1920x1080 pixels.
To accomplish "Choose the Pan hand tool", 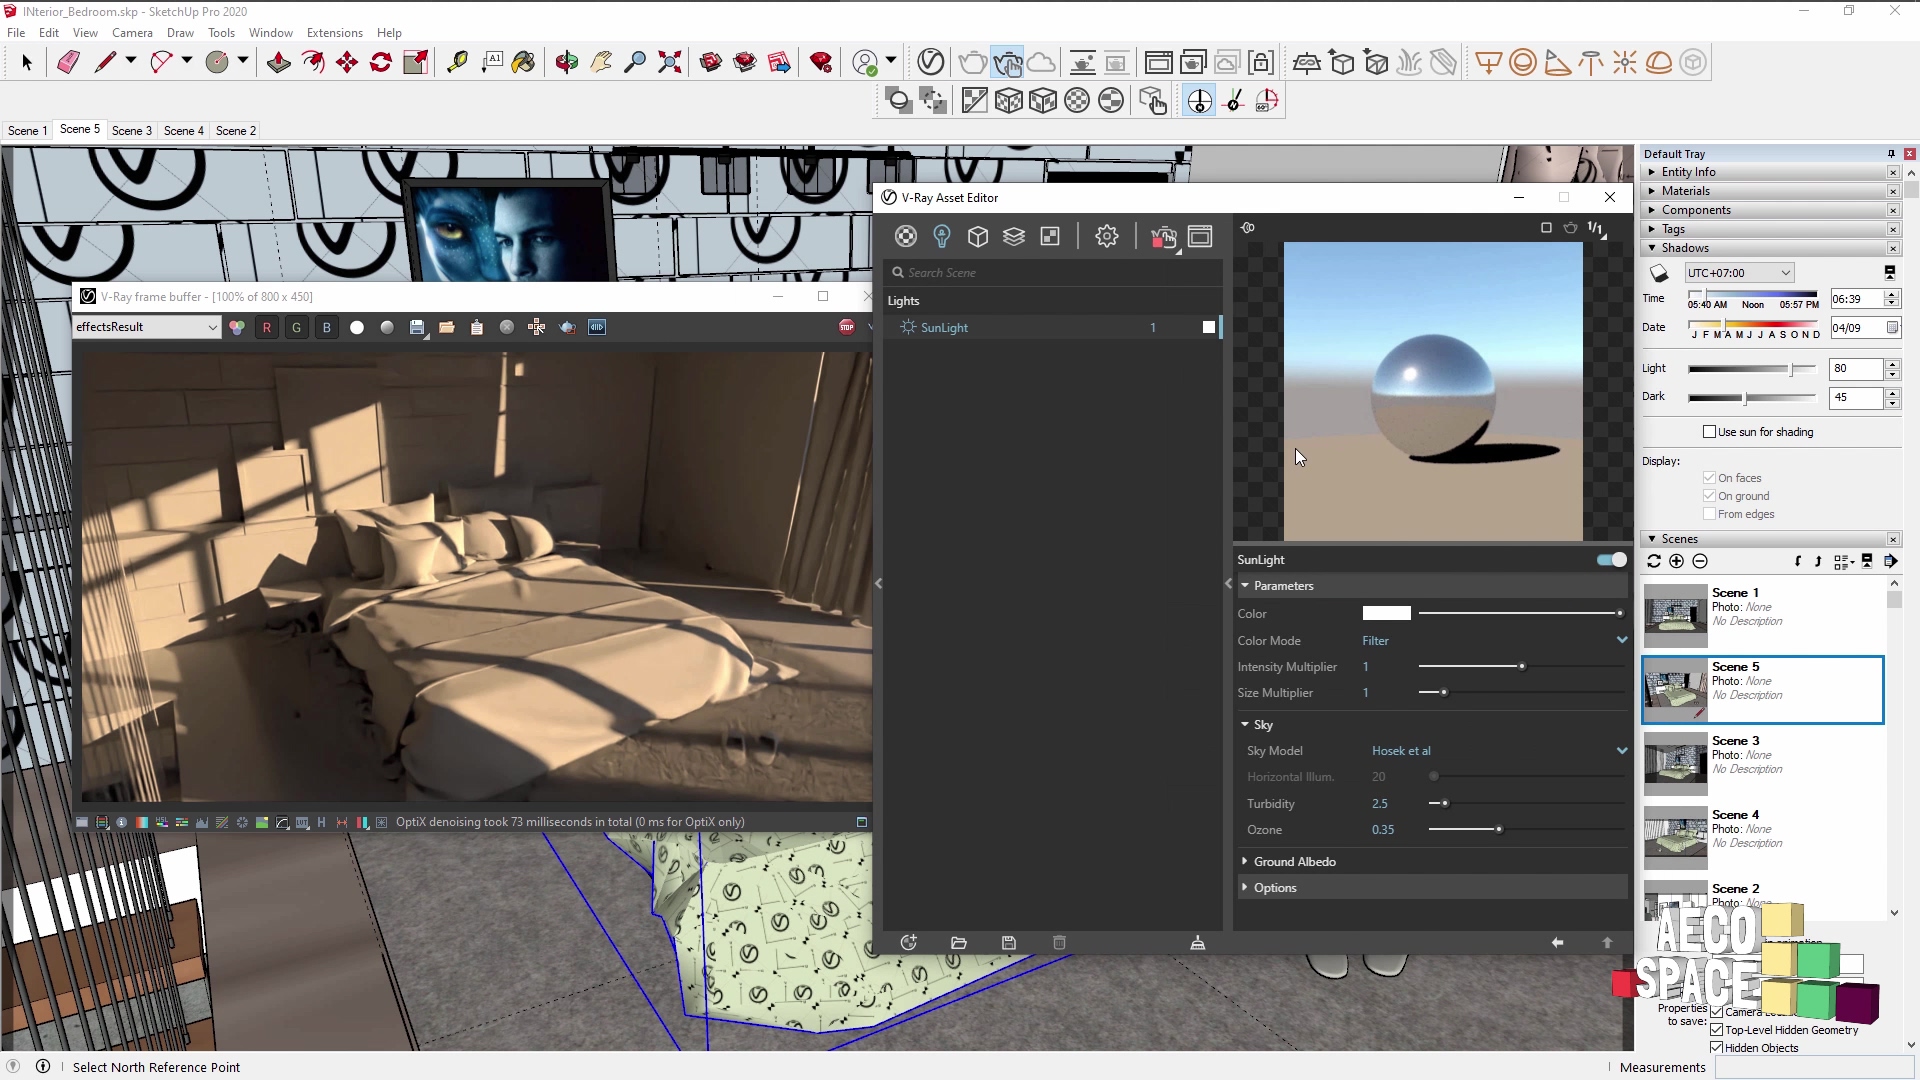I will click(x=601, y=62).
